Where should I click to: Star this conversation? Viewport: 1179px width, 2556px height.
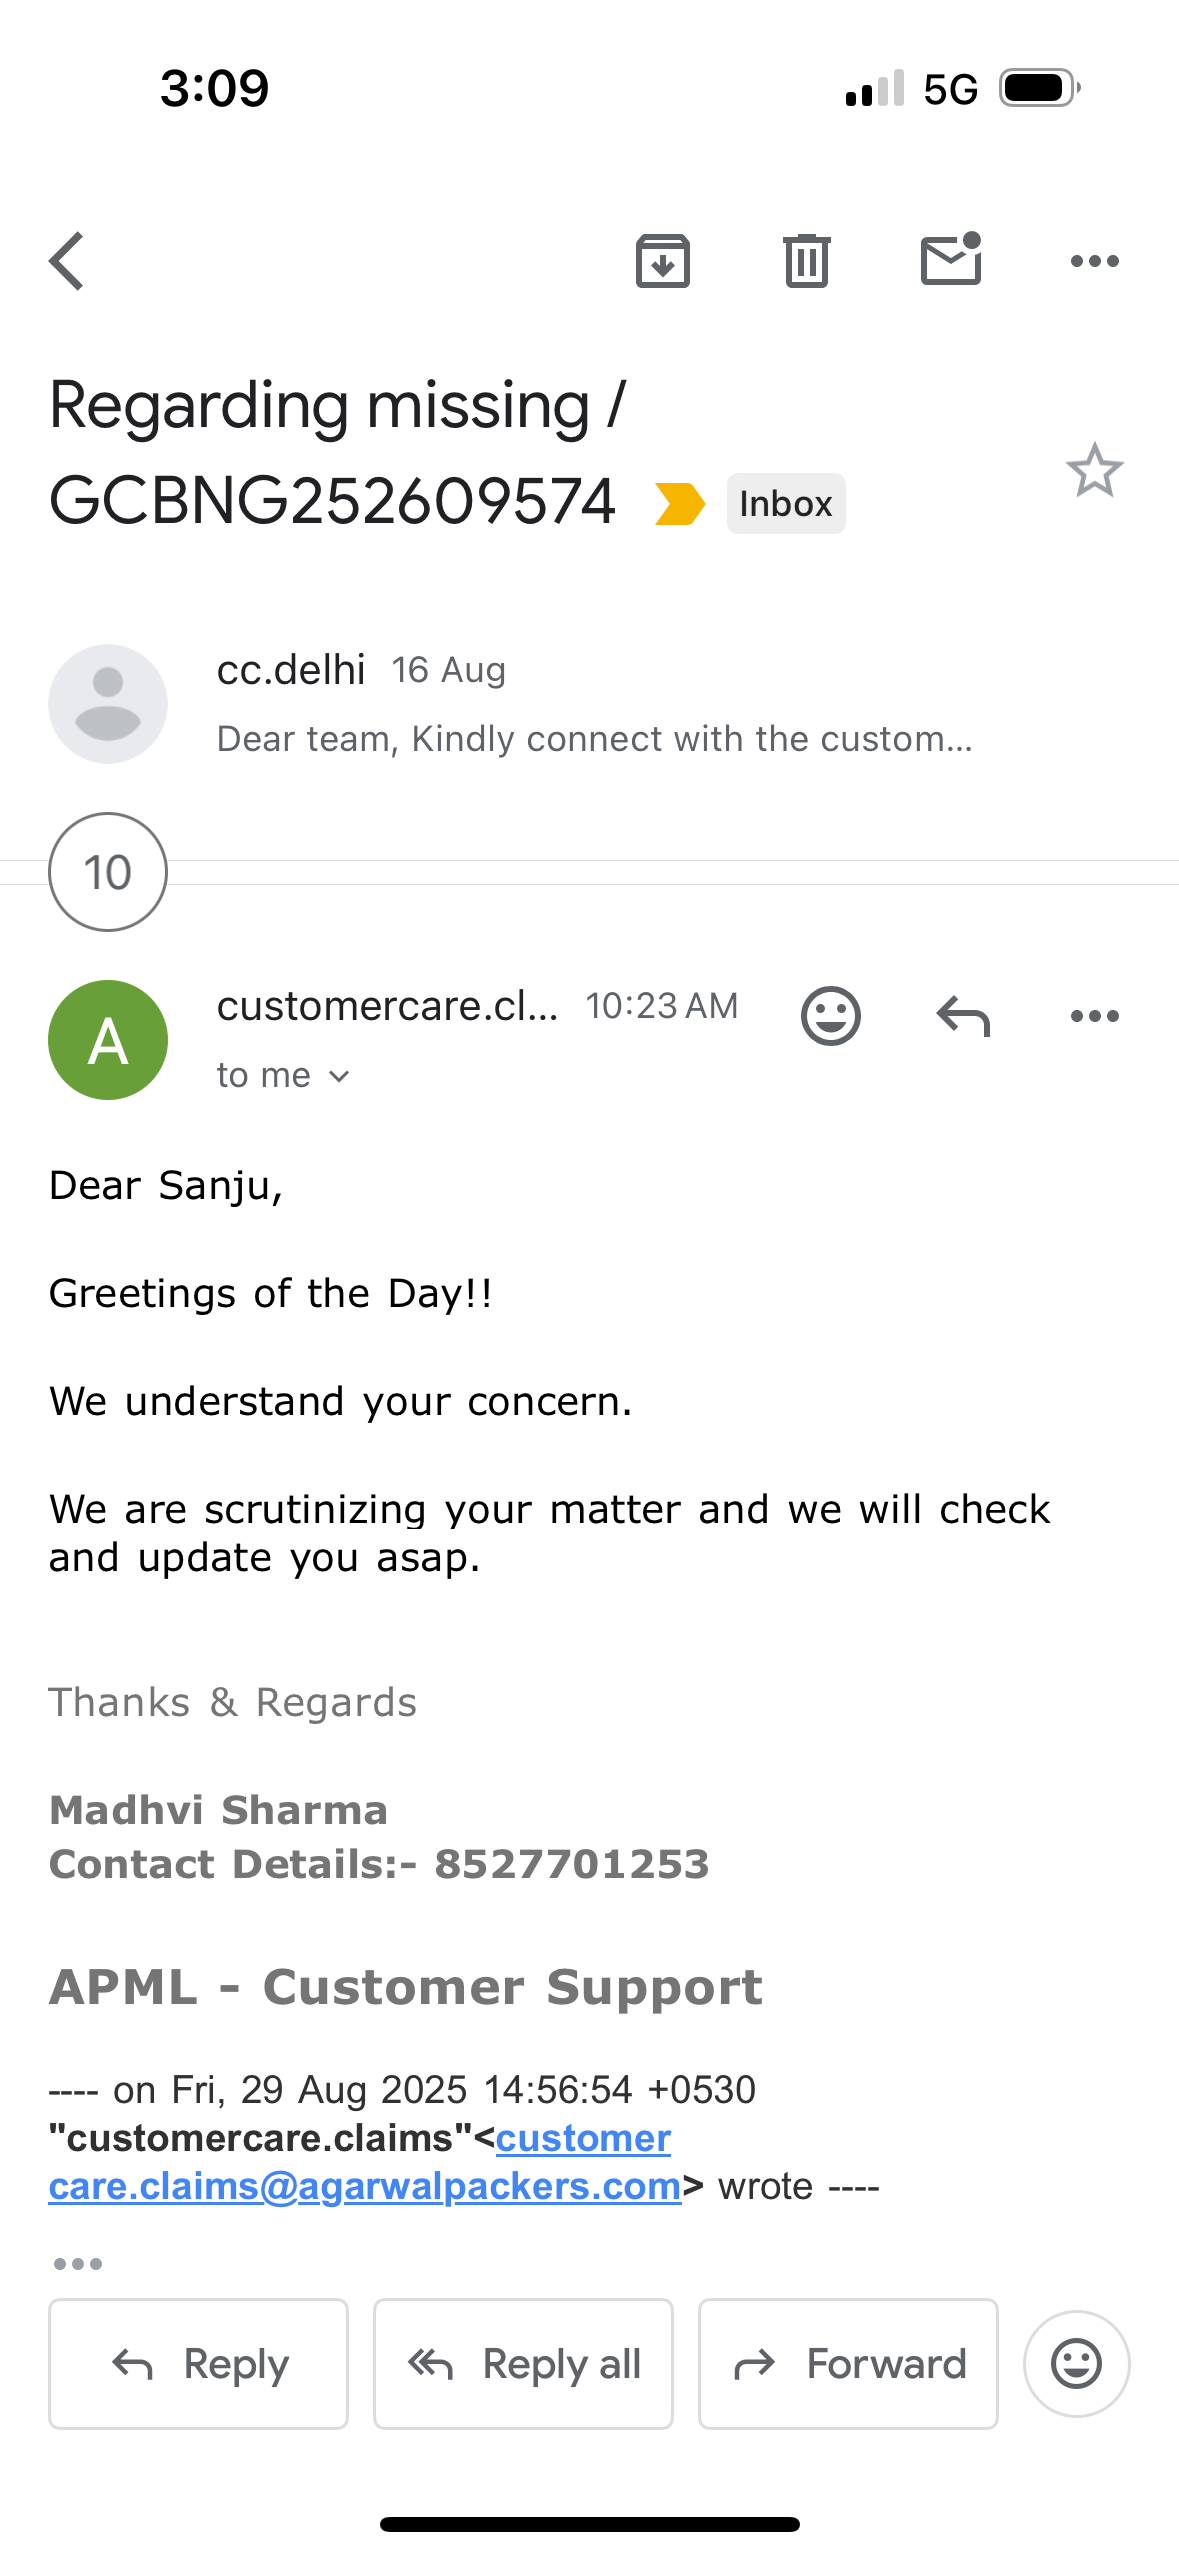pos(1095,470)
